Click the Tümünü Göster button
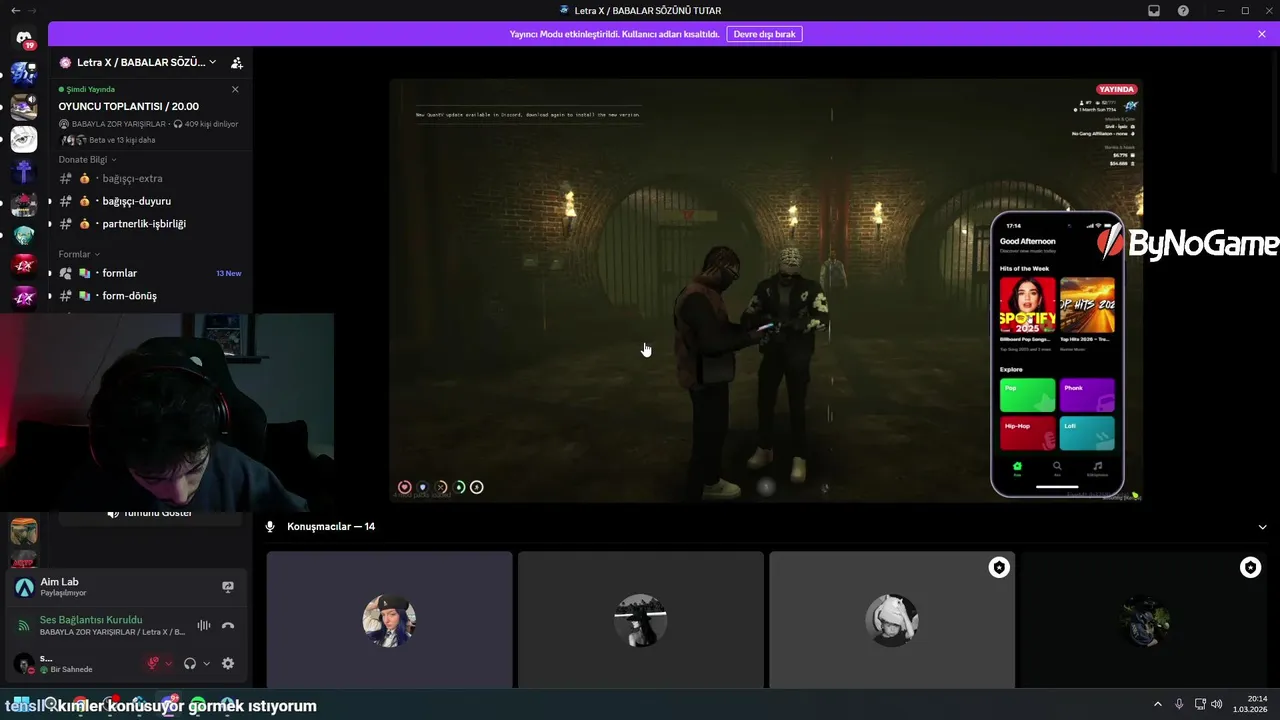The height and width of the screenshot is (720, 1280). click(x=150, y=513)
